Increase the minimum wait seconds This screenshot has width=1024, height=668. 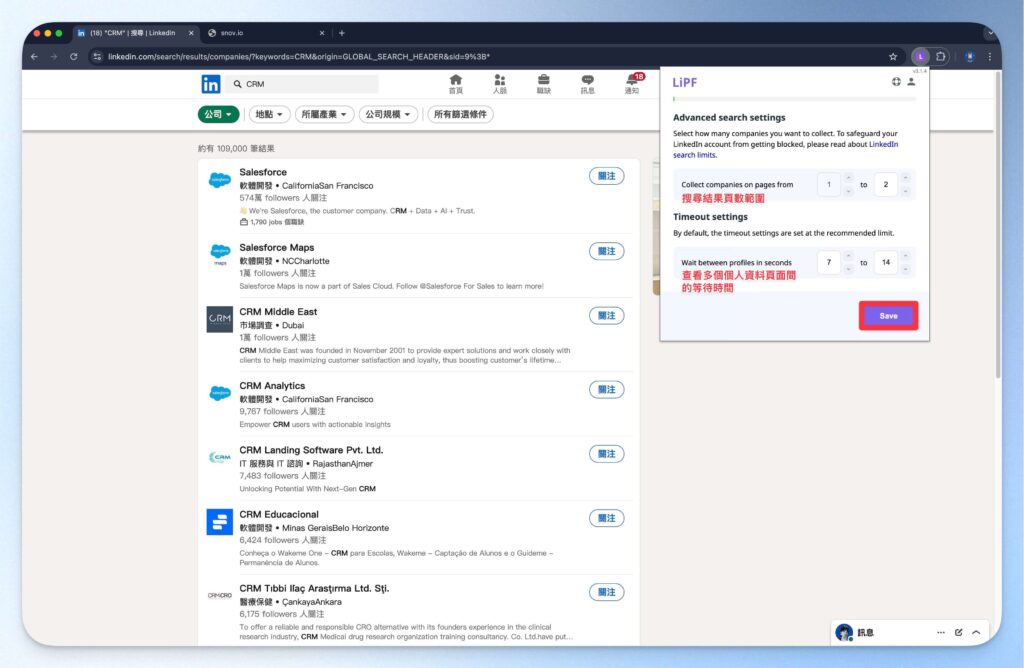pyautogui.click(x=848, y=255)
